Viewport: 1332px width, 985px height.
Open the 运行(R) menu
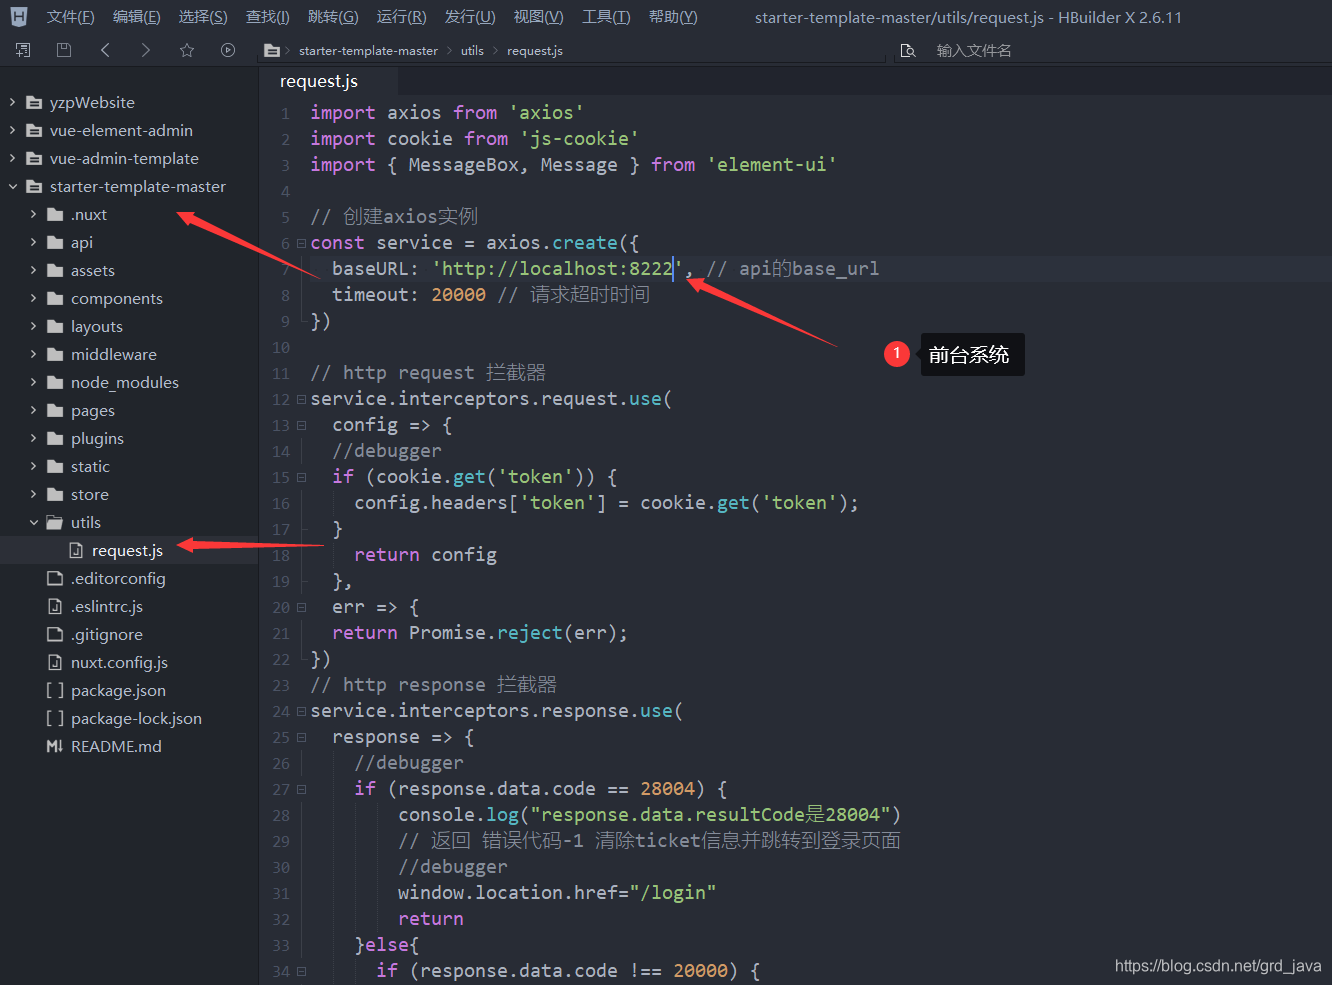[x=401, y=17]
